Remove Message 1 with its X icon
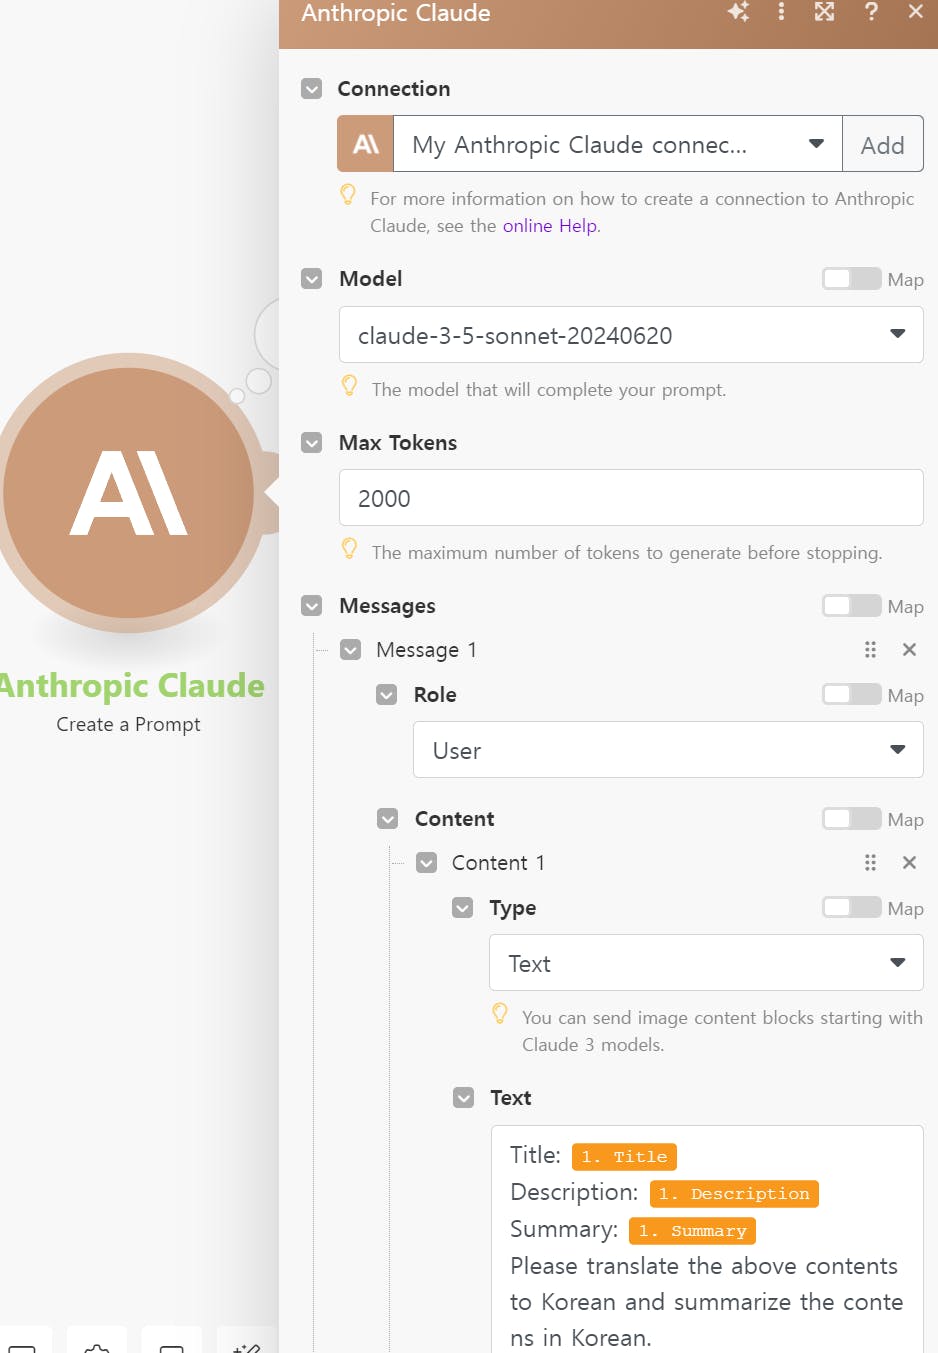This screenshot has height=1353, width=938. coord(909,650)
